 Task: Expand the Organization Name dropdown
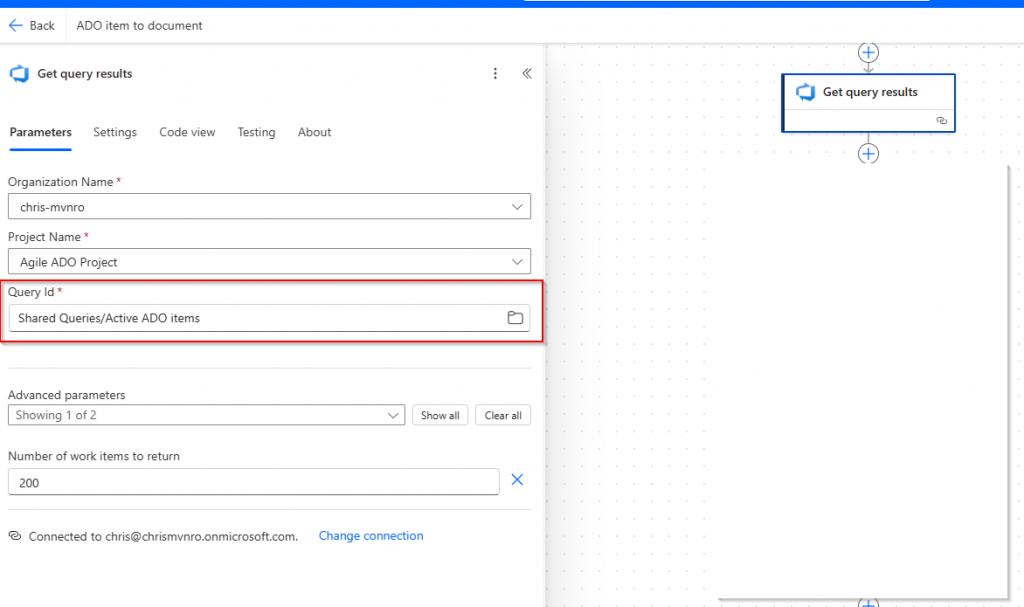pyautogui.click(x=269, y=206)
